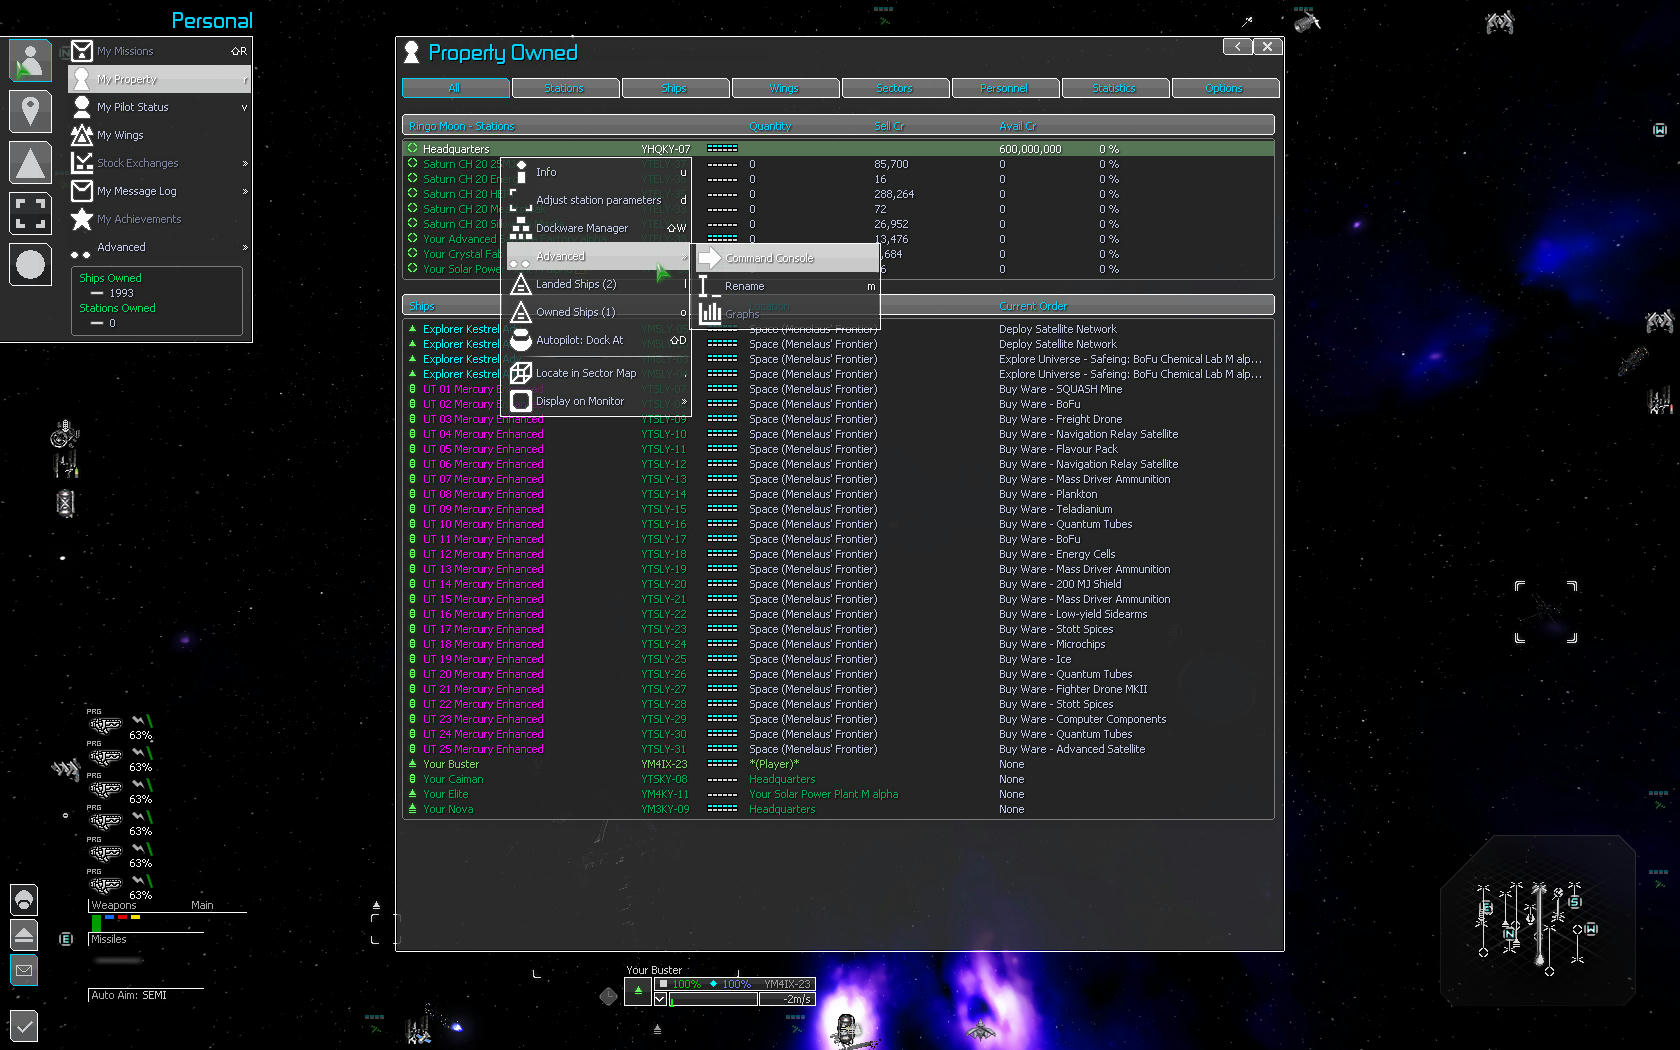Choose Info in the context menu
1680x1050 pixels.
[598, 172]
